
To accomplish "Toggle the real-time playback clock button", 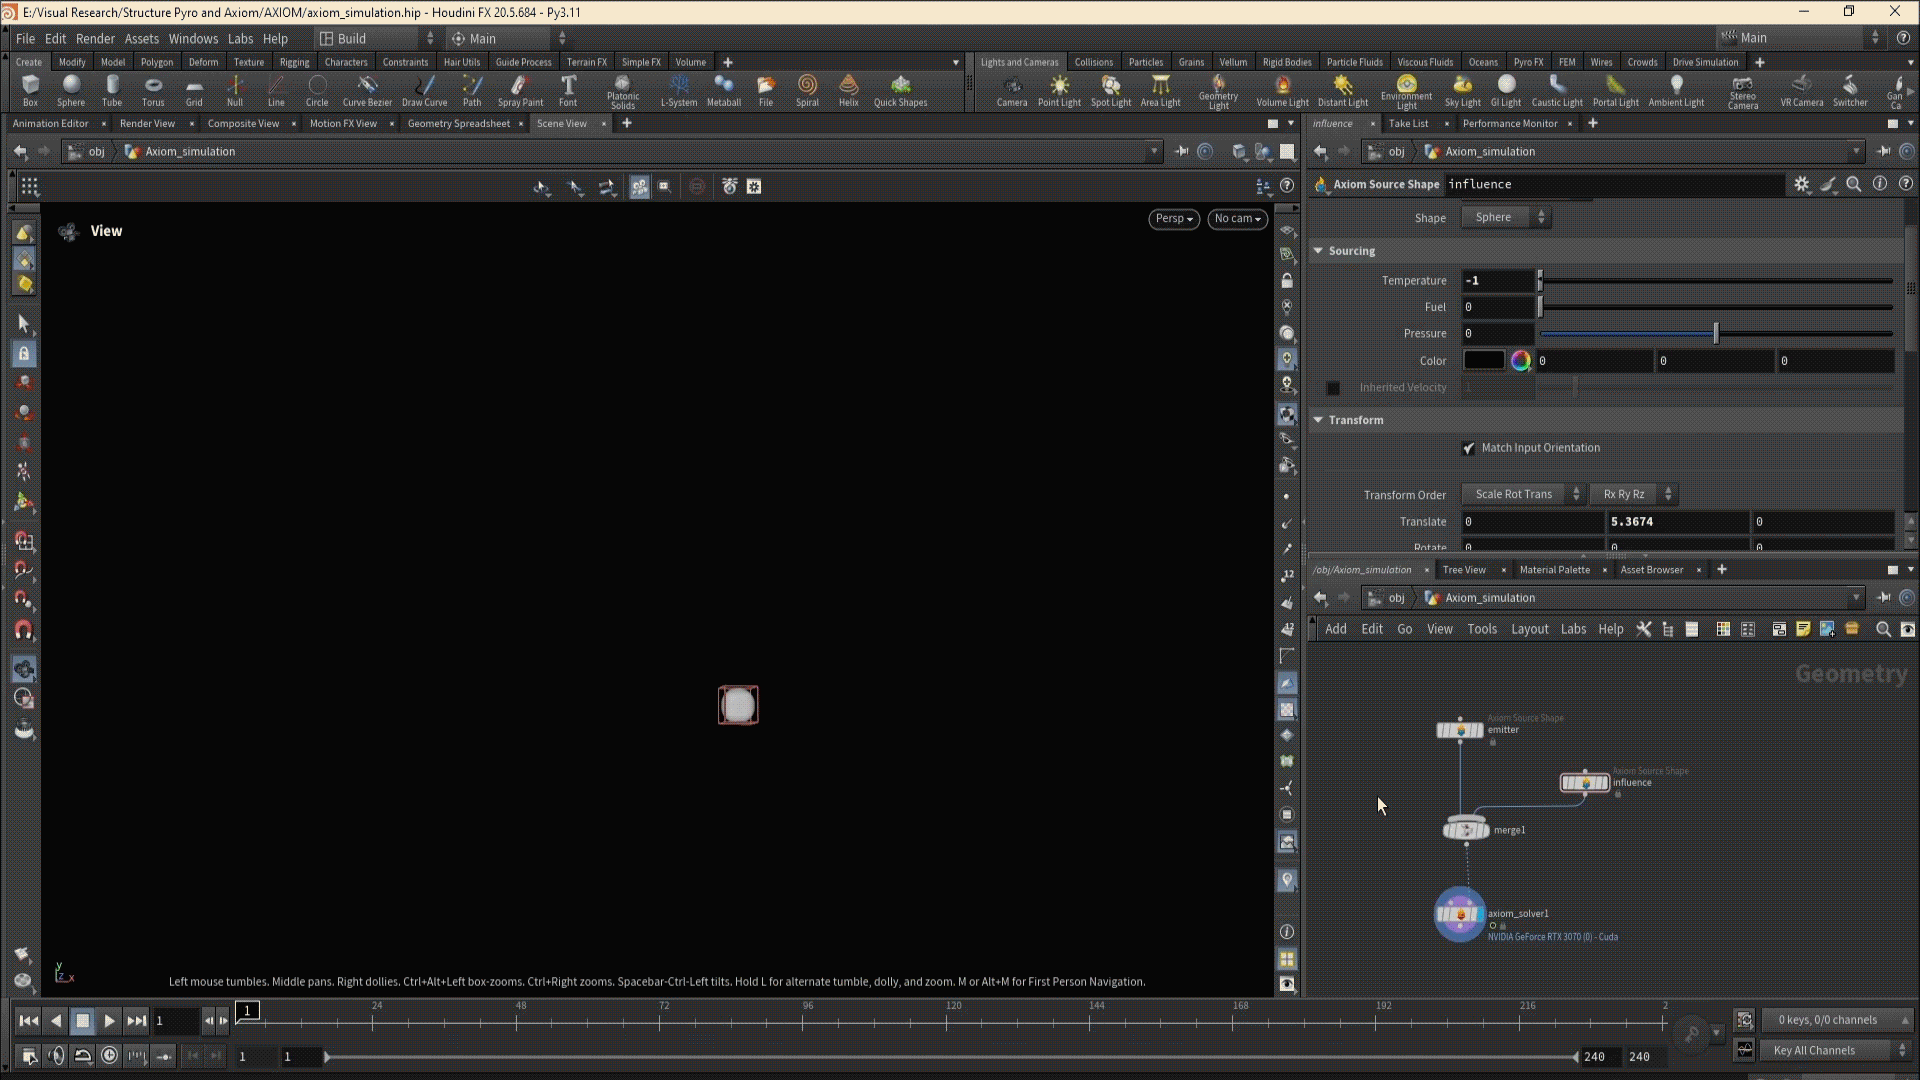I will click(109, 1056).
